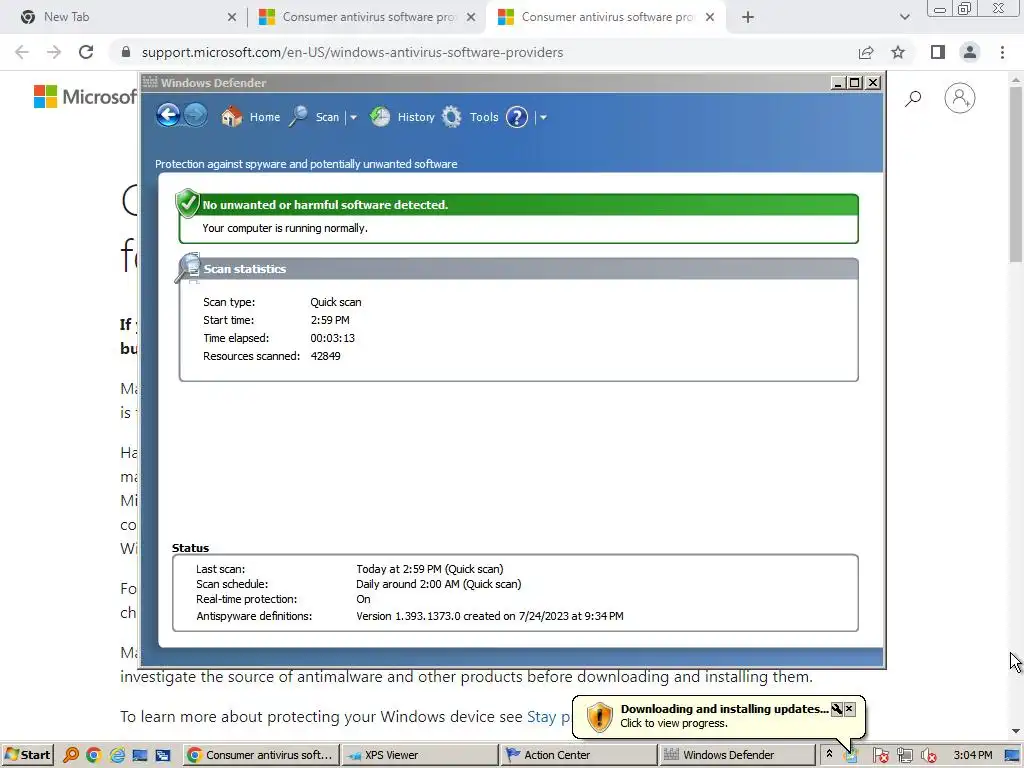Click the taskbar search magnifier icon
This screenshot has height=768, width=1024.
point(71,755)
